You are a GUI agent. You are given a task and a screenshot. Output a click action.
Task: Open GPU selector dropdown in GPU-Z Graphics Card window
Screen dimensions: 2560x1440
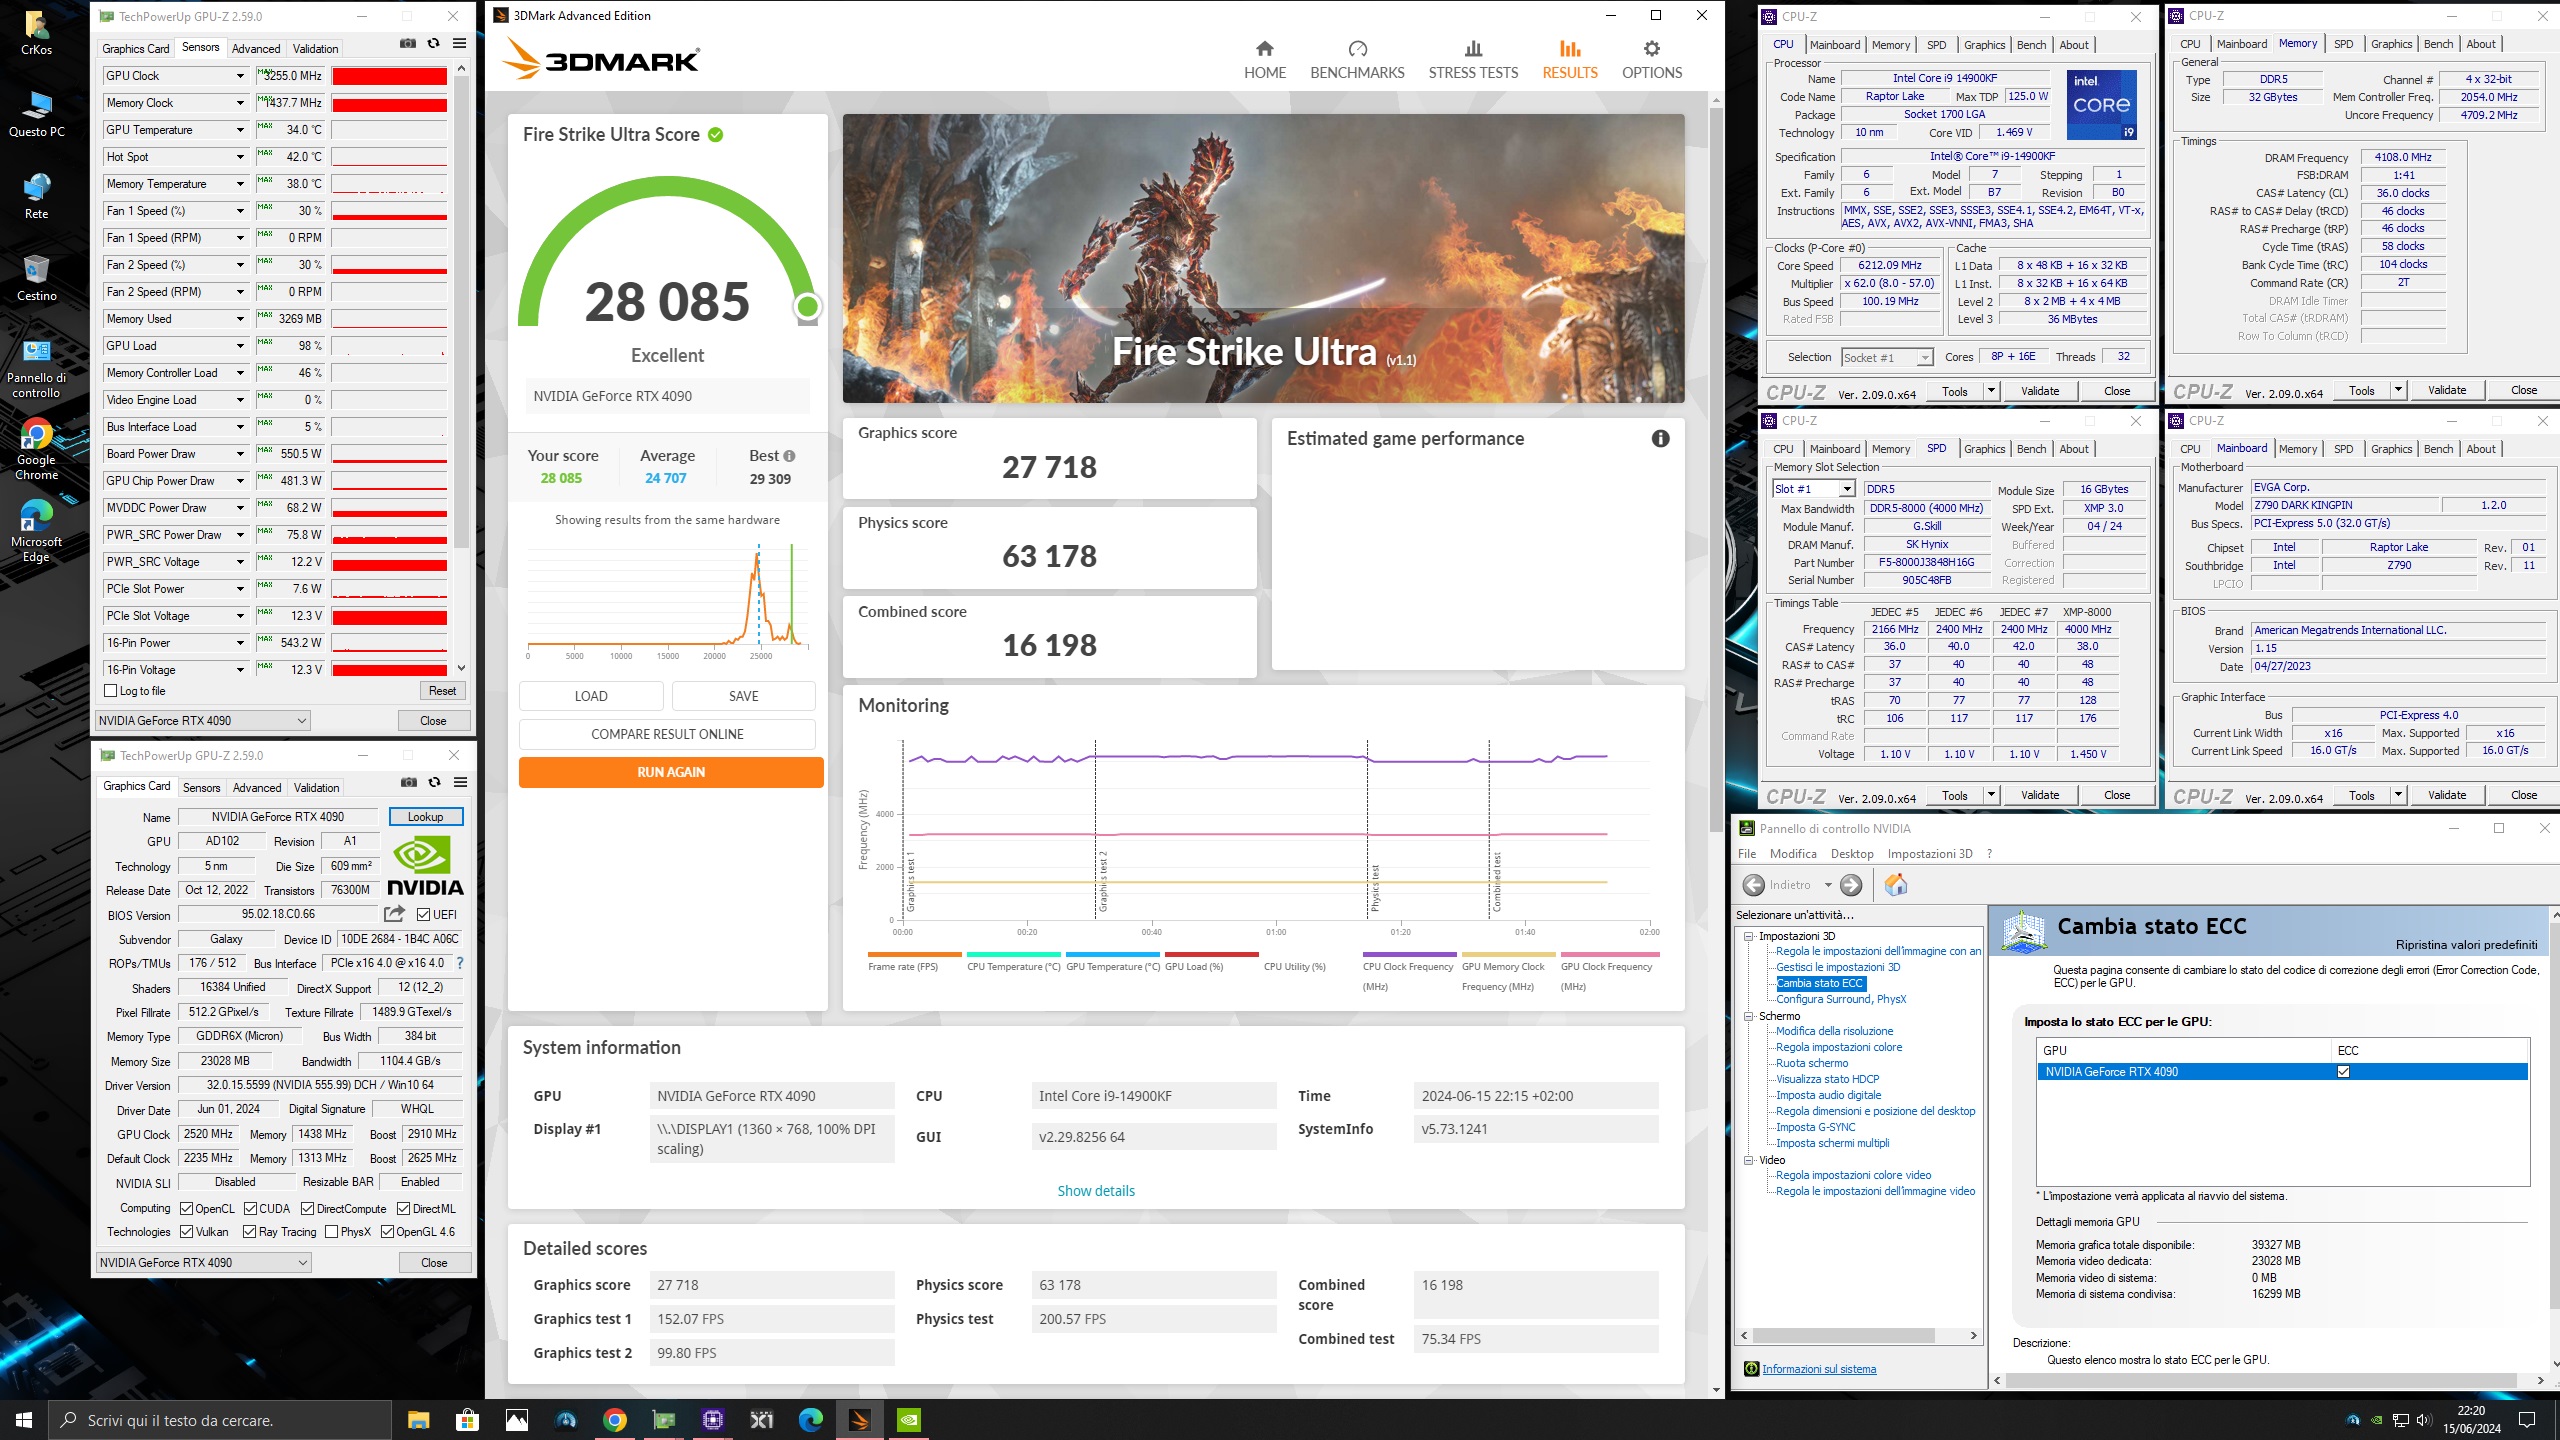203,1263
